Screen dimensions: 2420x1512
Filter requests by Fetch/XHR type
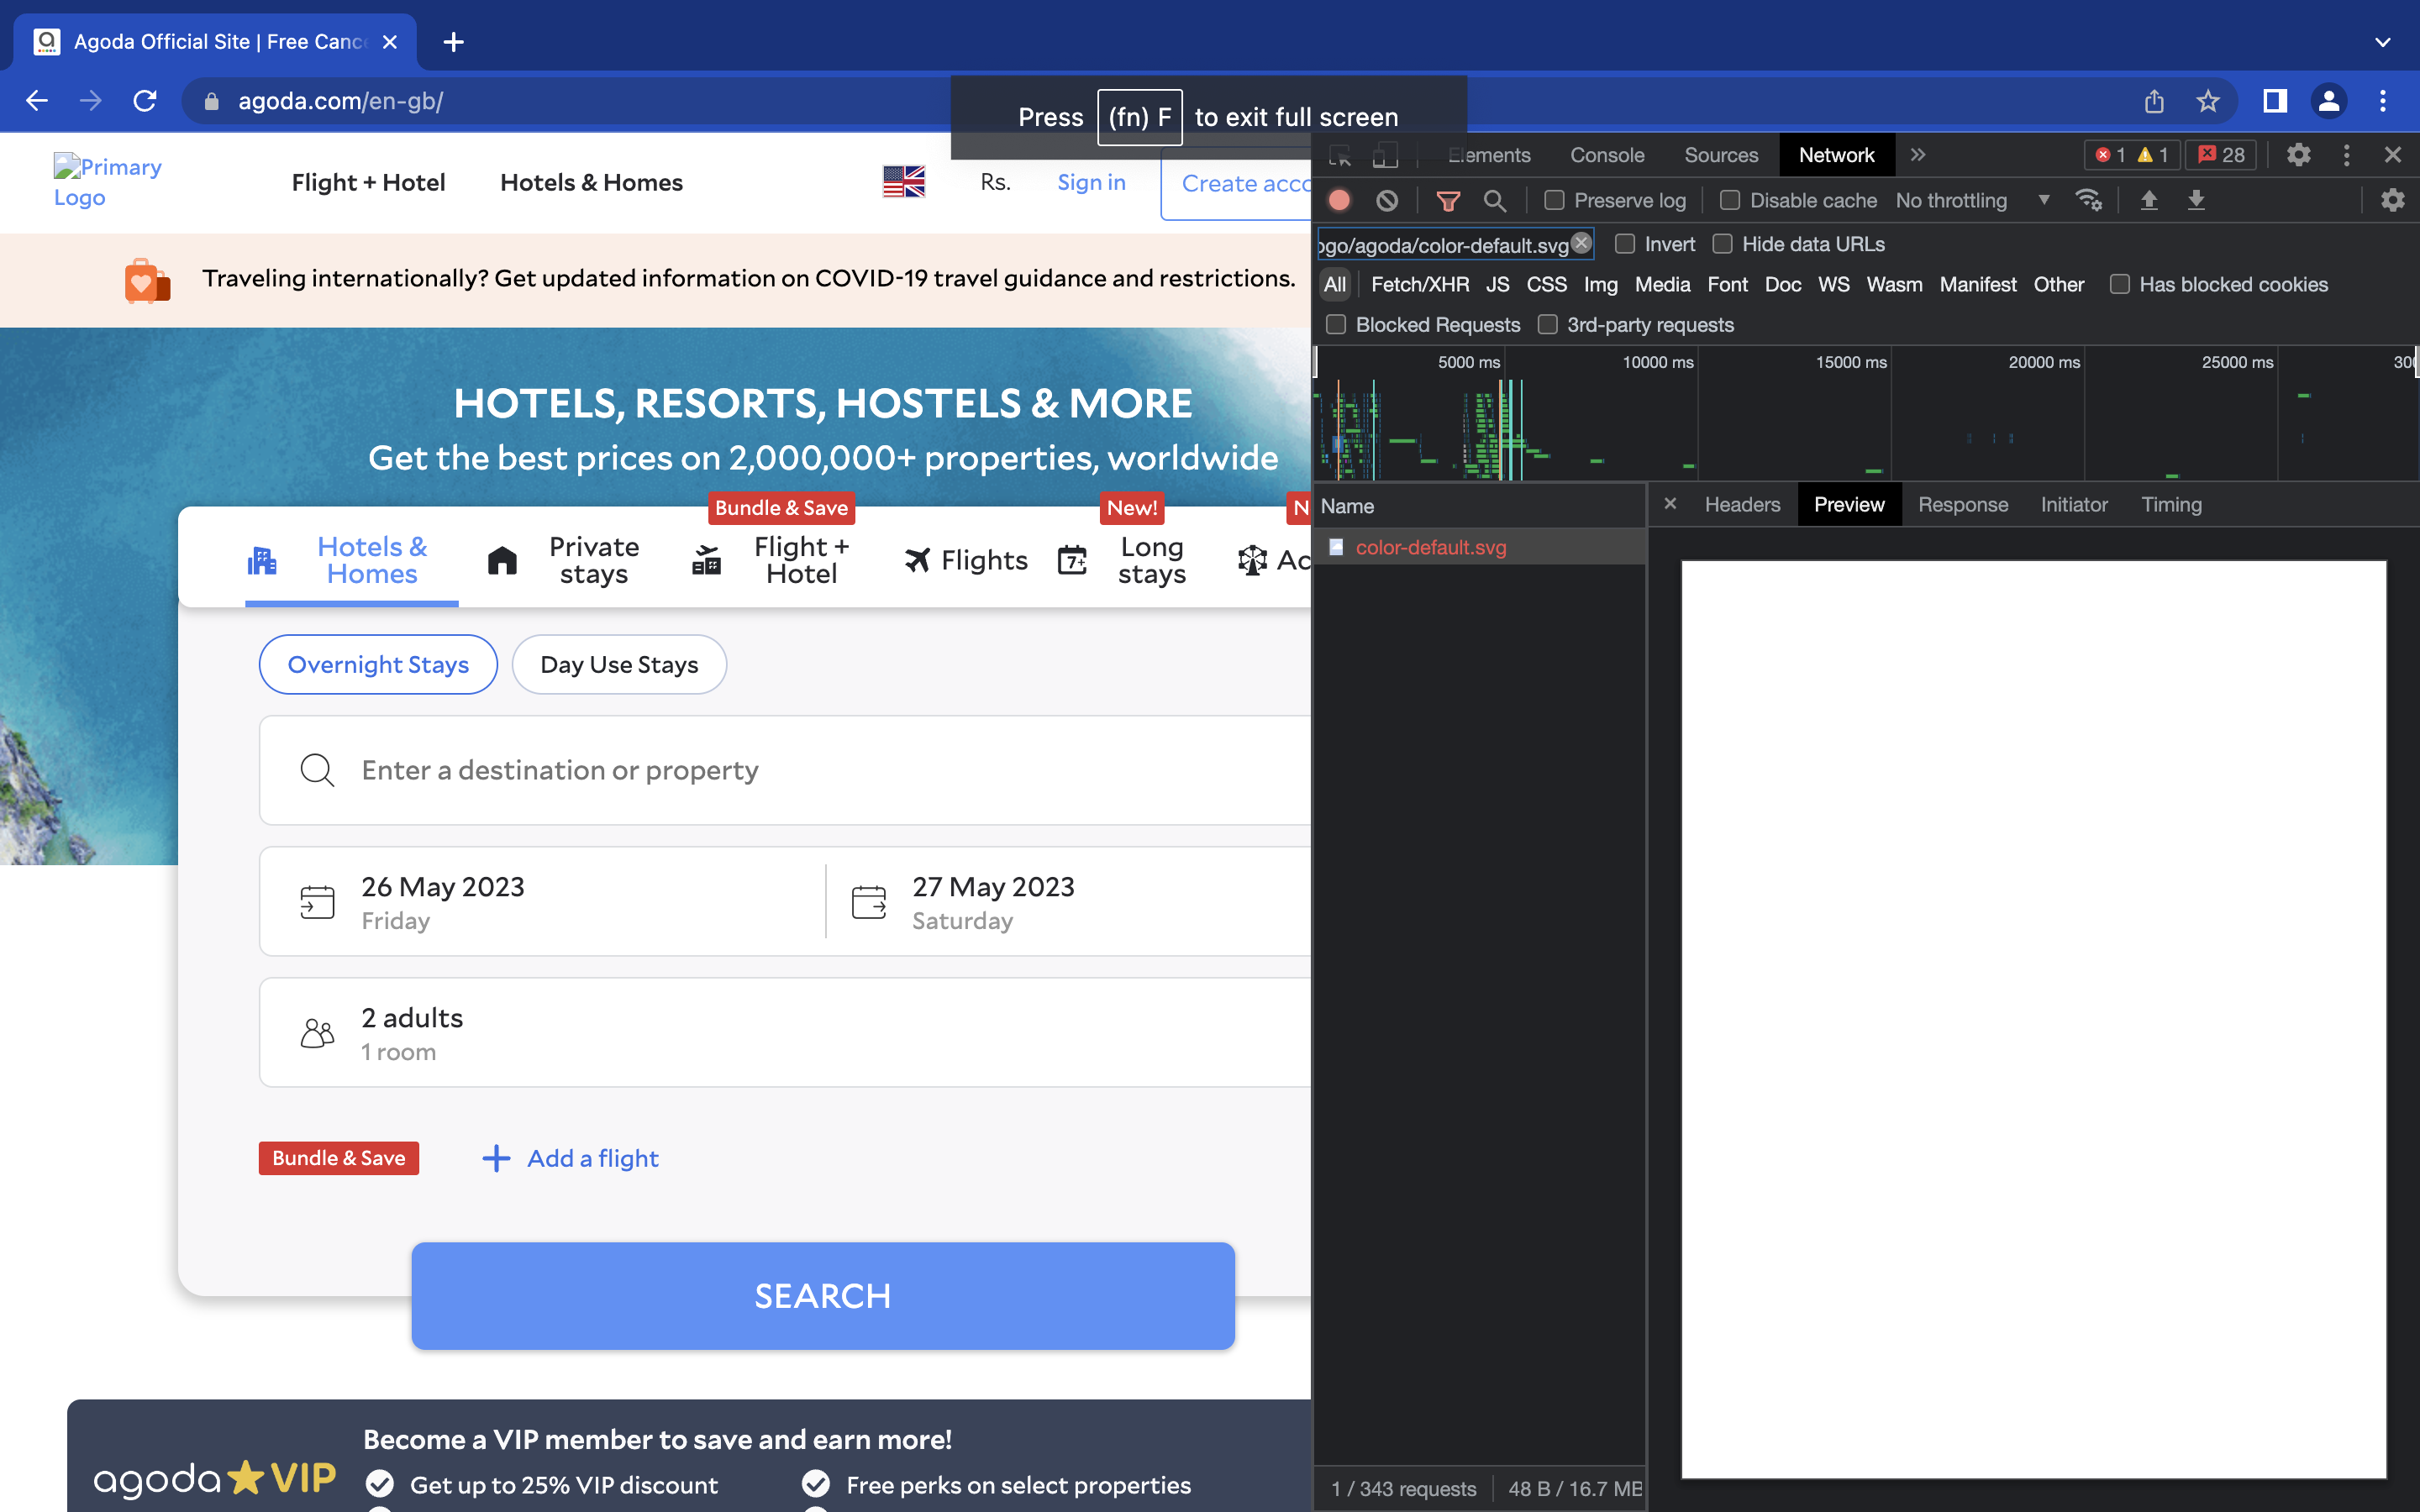click(x=1420, y=284)
